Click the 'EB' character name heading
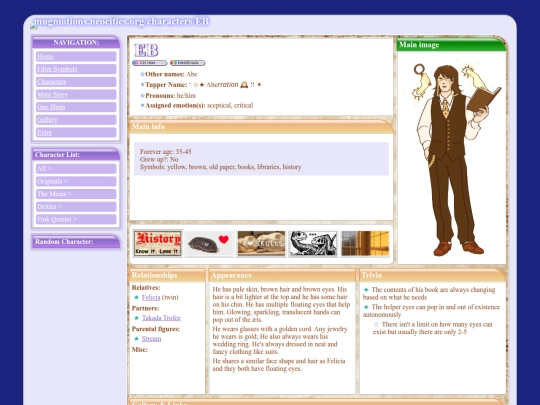 [146, 50]
